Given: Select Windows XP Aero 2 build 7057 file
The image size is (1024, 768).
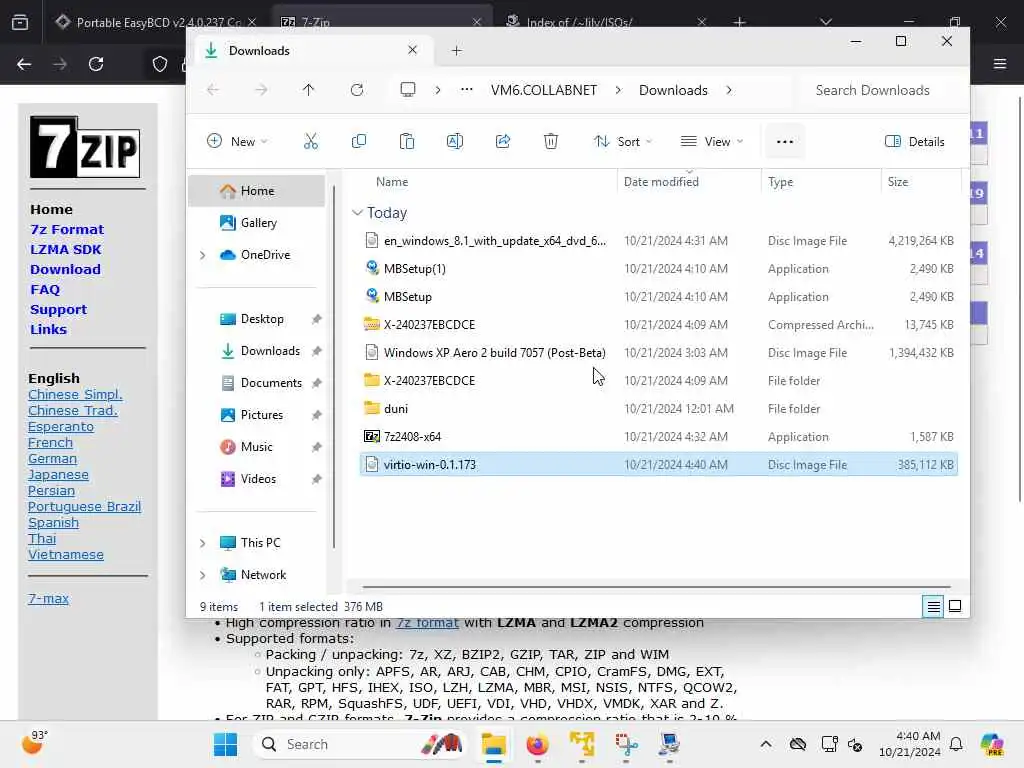Looking at the screenshot, I should click(x=658, y=353).
